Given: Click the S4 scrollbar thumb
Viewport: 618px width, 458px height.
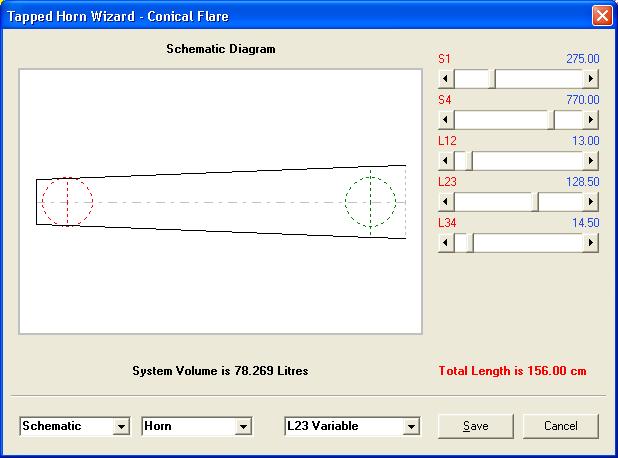Looking at the screenshot, I should (551, 119).
